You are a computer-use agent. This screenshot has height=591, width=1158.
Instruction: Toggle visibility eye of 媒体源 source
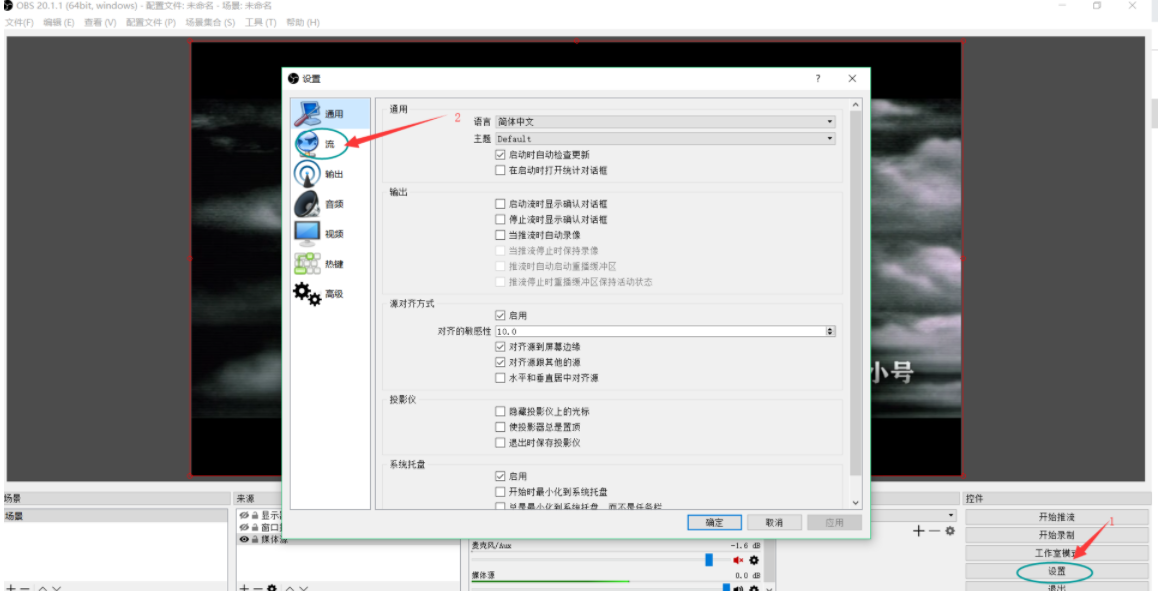pos(244,539)
